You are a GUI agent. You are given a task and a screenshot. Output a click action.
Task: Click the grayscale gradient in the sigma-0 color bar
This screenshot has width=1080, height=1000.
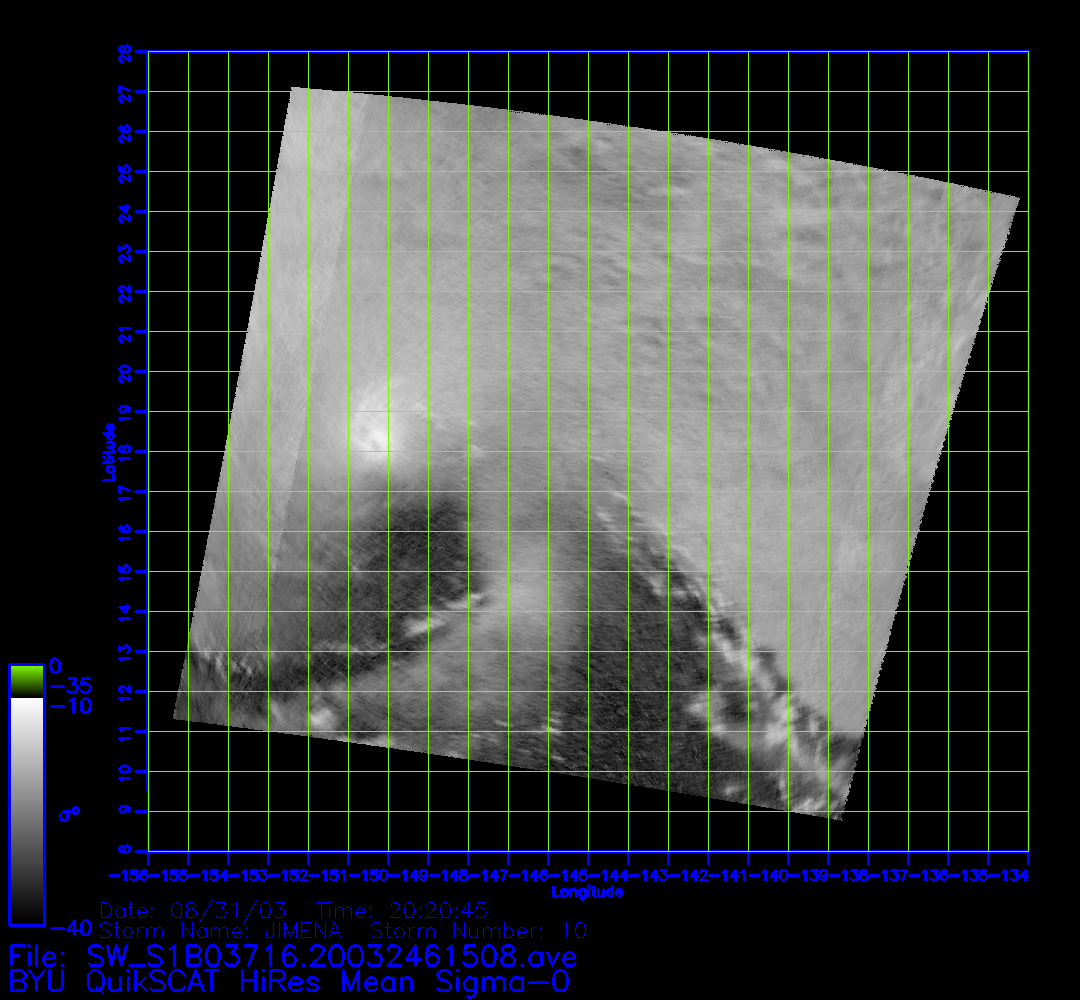coord(26,810)
